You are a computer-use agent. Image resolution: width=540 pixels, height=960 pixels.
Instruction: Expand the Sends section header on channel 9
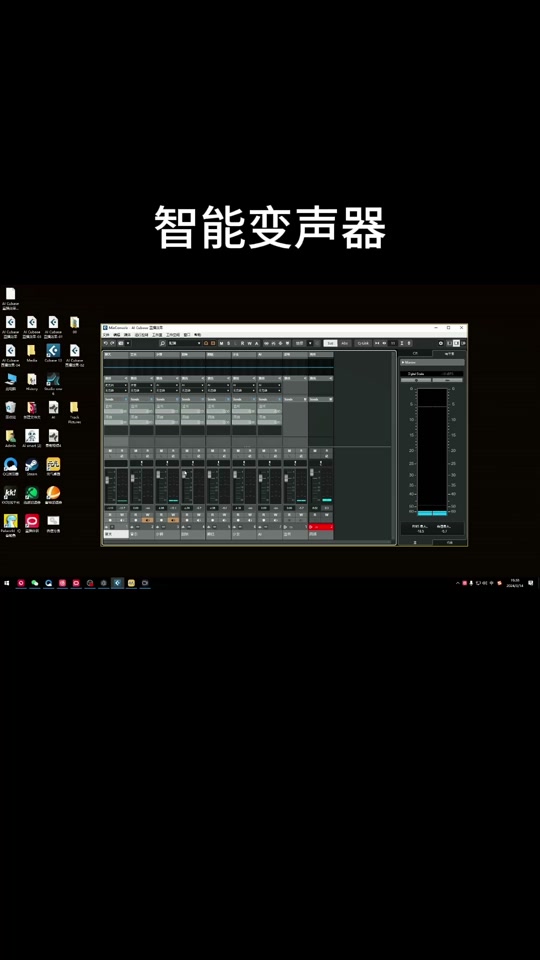click(321, 399)
